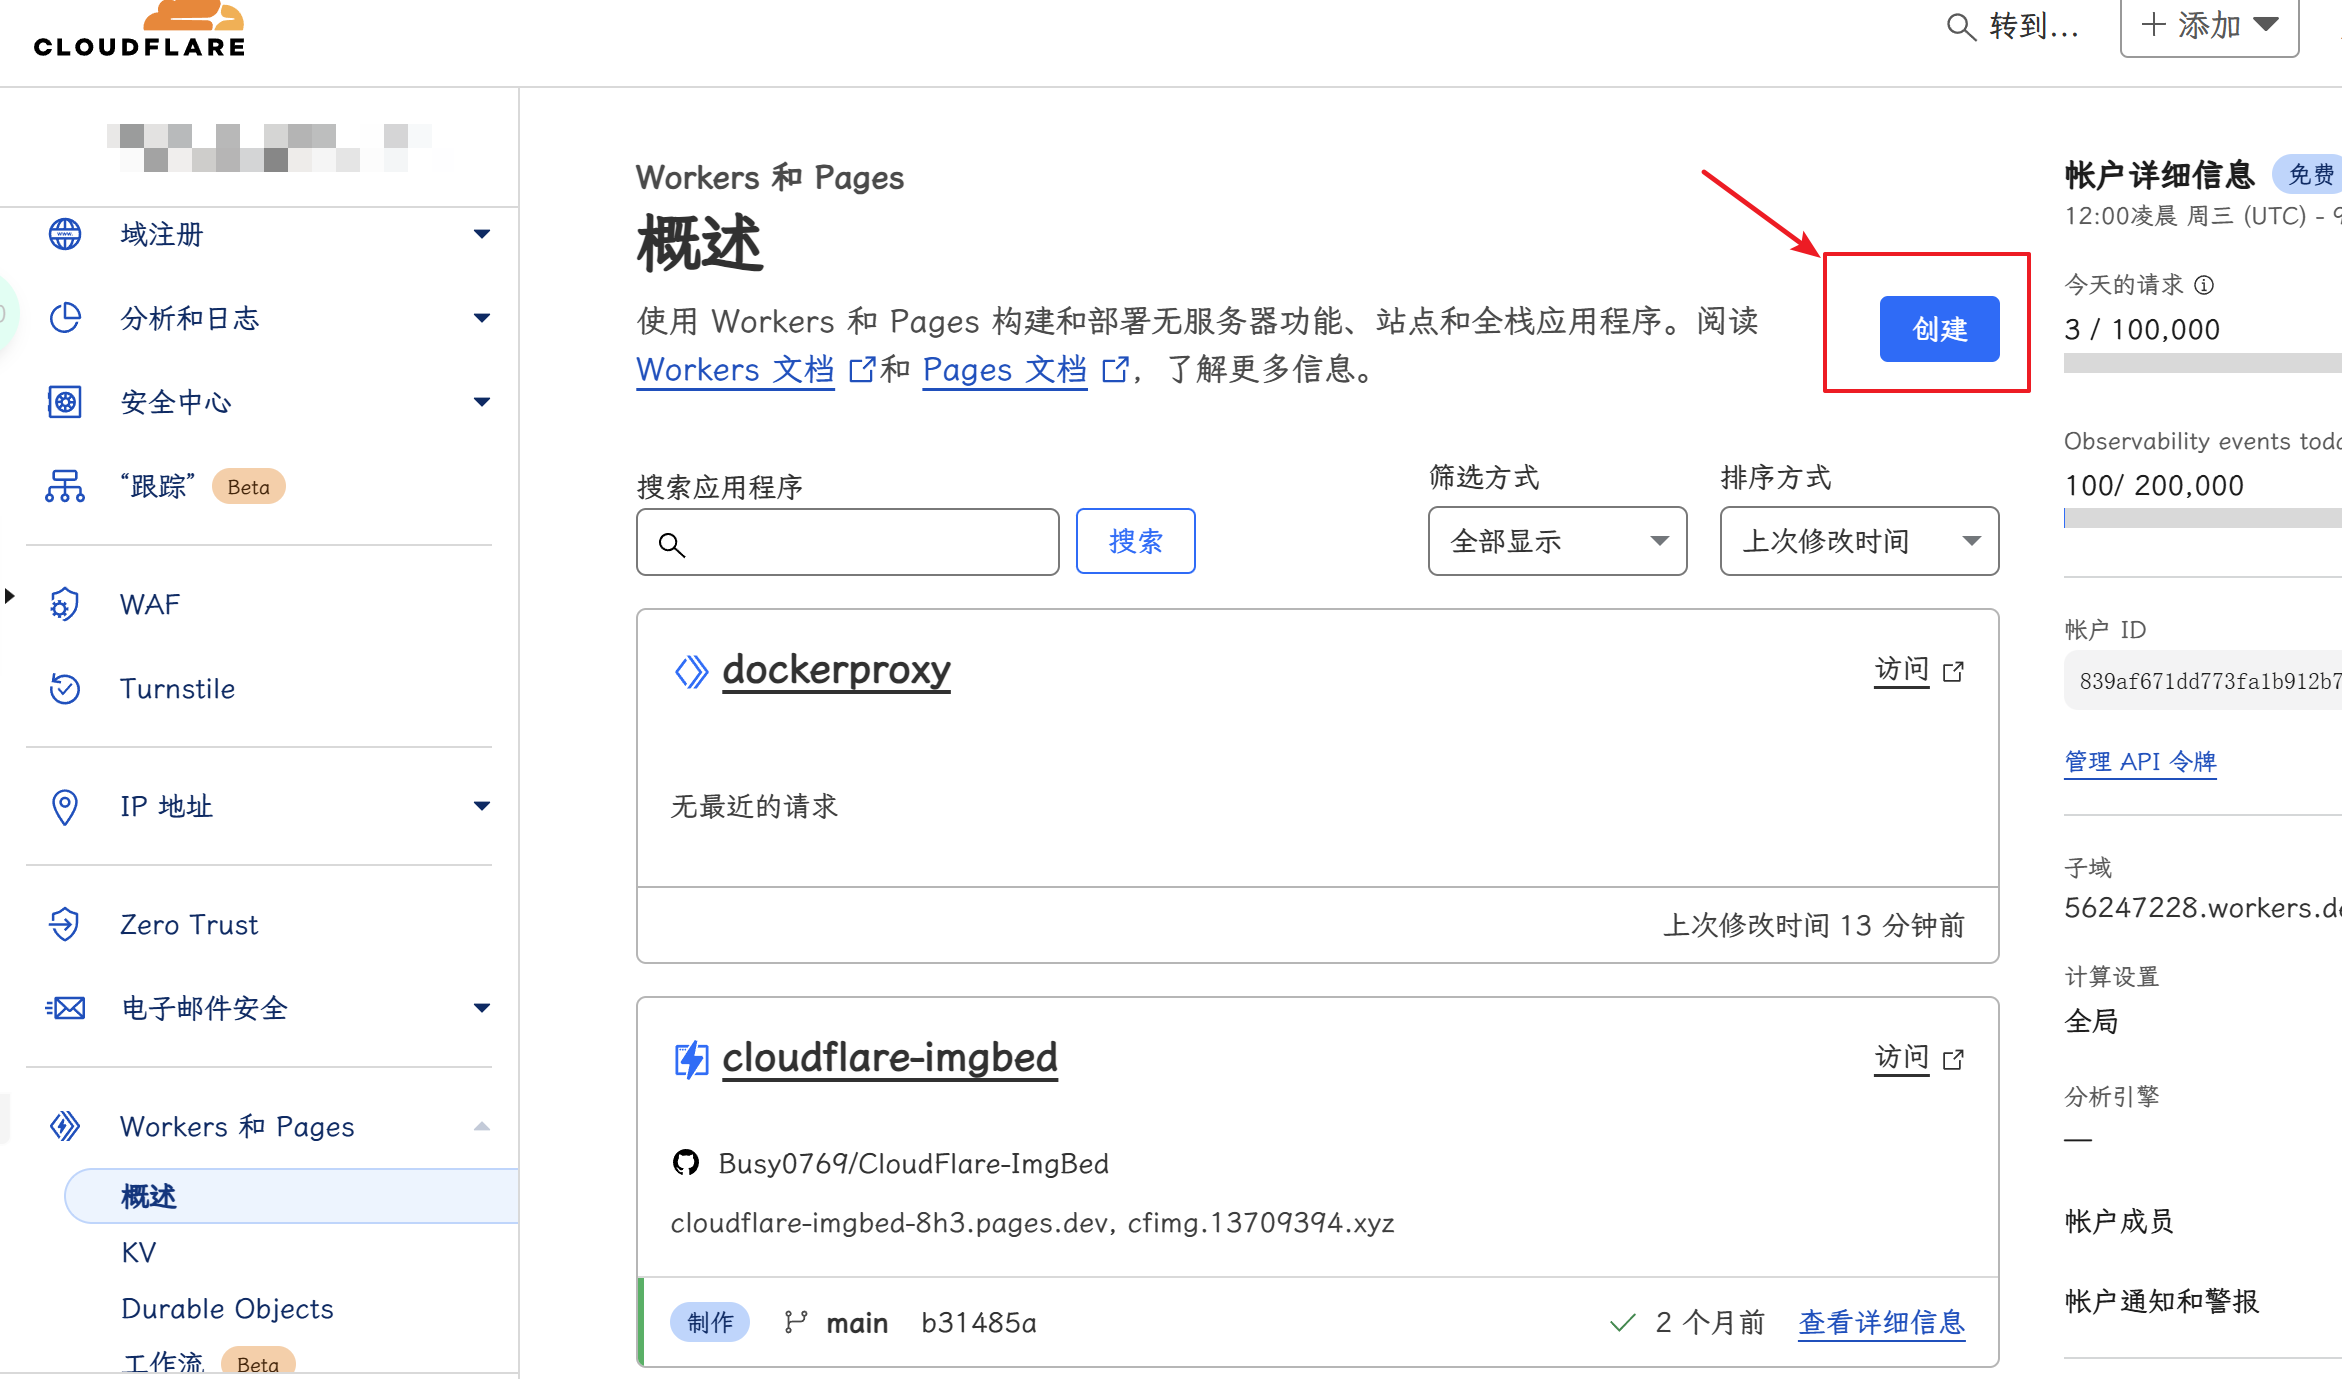
Task: Click the dockerproxy worker icon
Action: [x=691, y=671]
